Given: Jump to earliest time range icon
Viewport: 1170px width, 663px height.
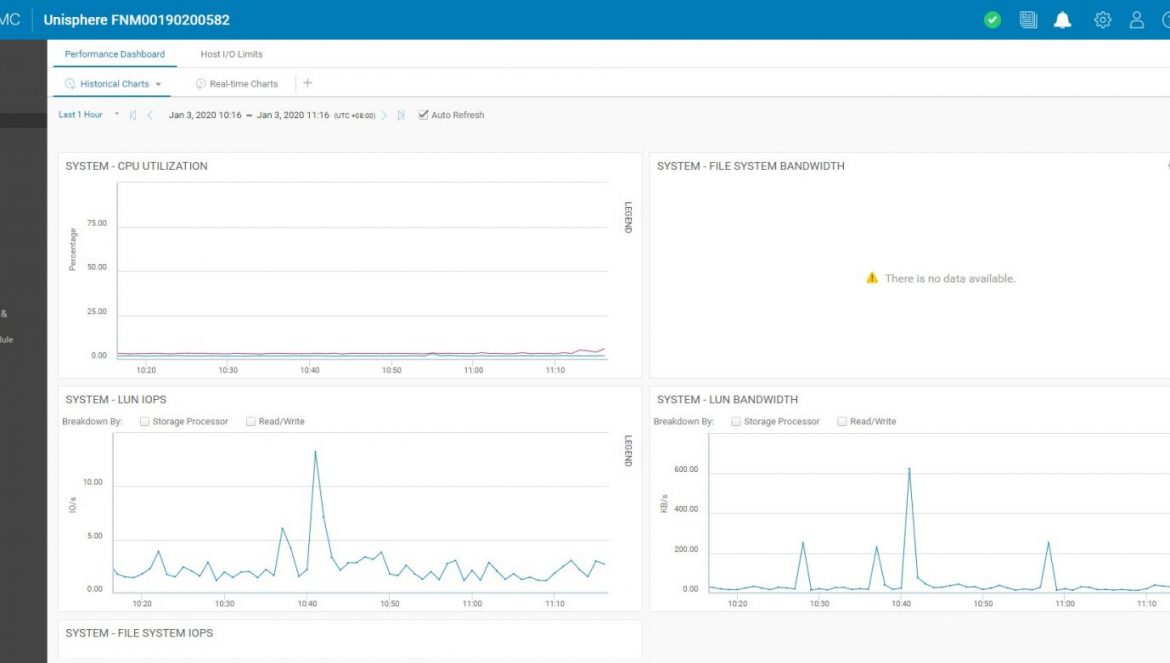Looking at the screenshot, I should 133,115.
